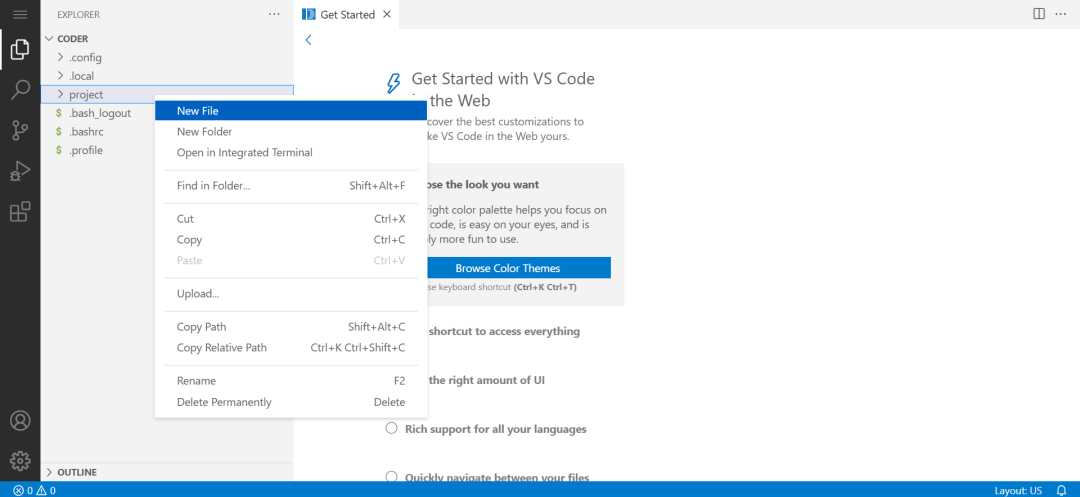Expand the project folder chevron

[60, 94]
